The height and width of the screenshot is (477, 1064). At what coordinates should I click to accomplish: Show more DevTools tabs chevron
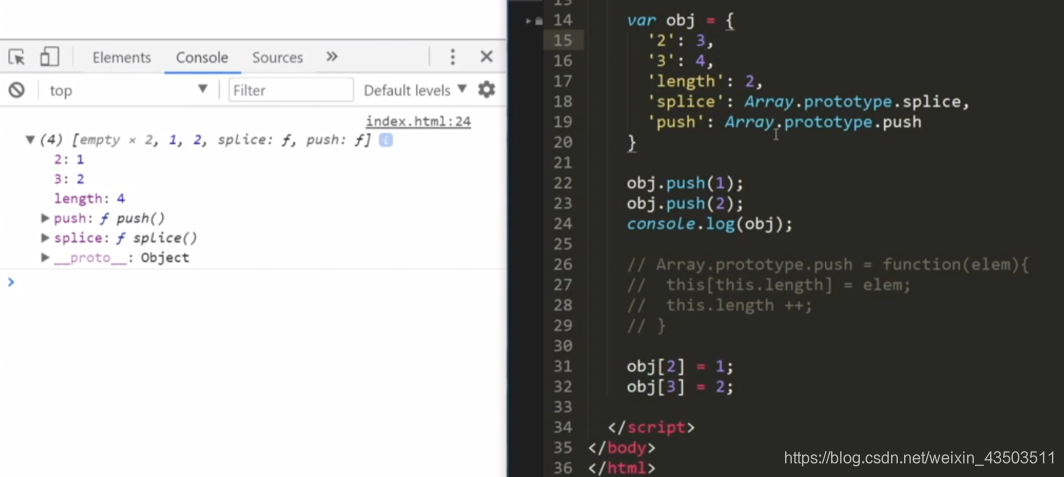(332, 57)
